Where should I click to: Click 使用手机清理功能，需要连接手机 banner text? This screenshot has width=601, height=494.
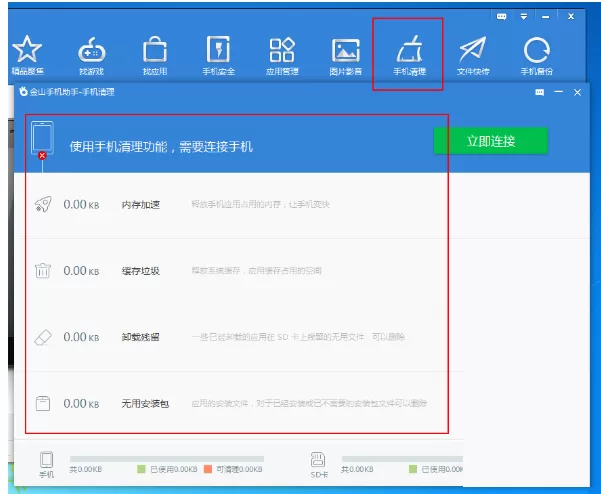coord(161,146)
